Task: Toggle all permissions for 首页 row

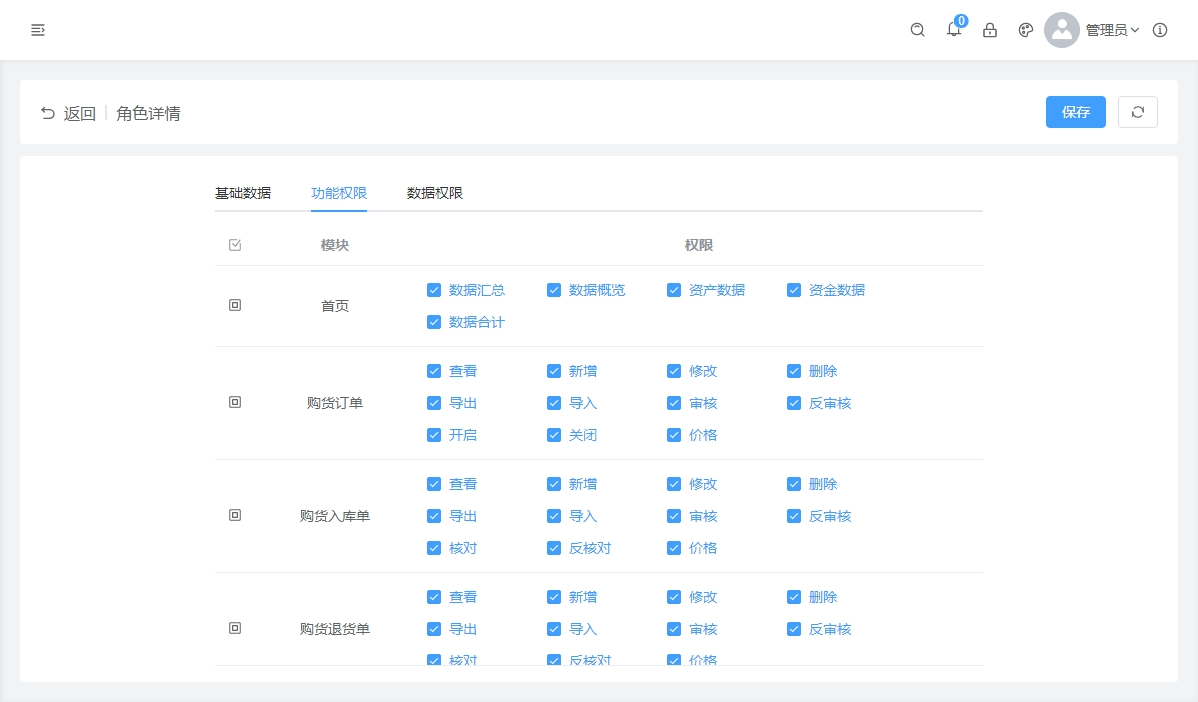Action: [235, 305]
